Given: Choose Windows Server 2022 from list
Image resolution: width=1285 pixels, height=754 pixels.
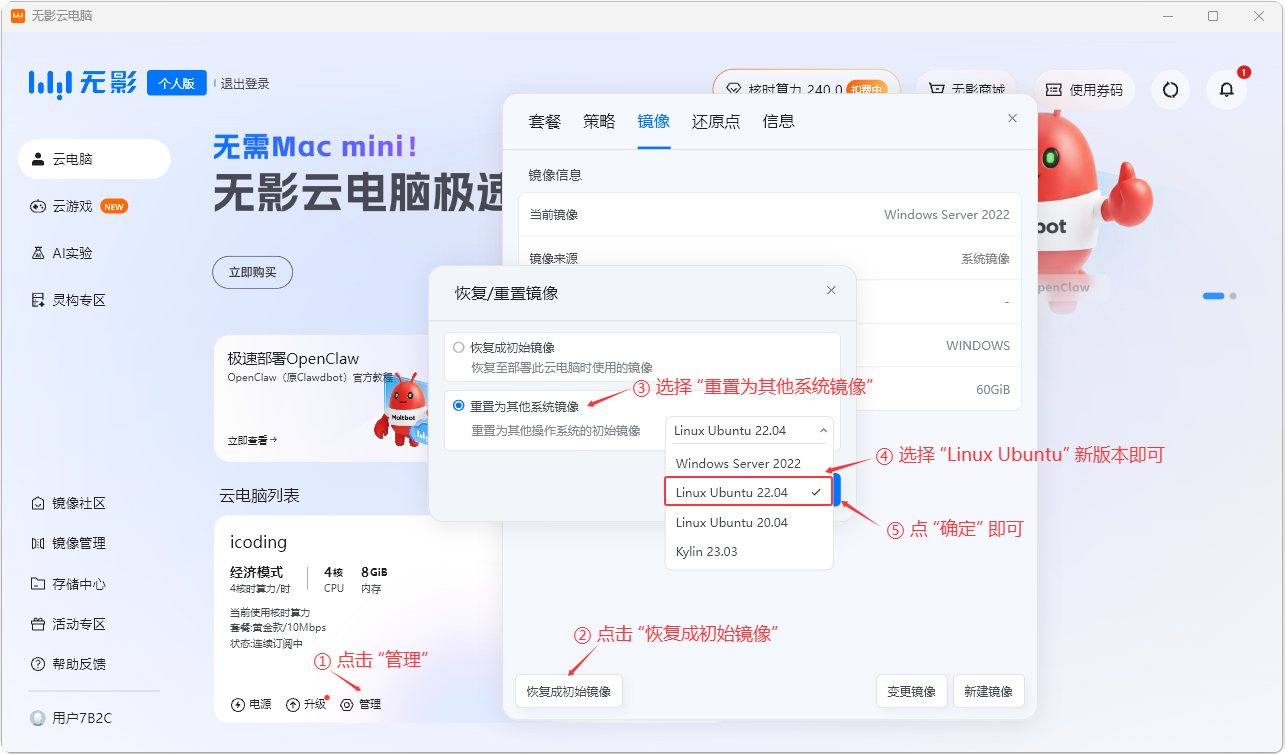Looking at the screenshot, I should 738,463.
